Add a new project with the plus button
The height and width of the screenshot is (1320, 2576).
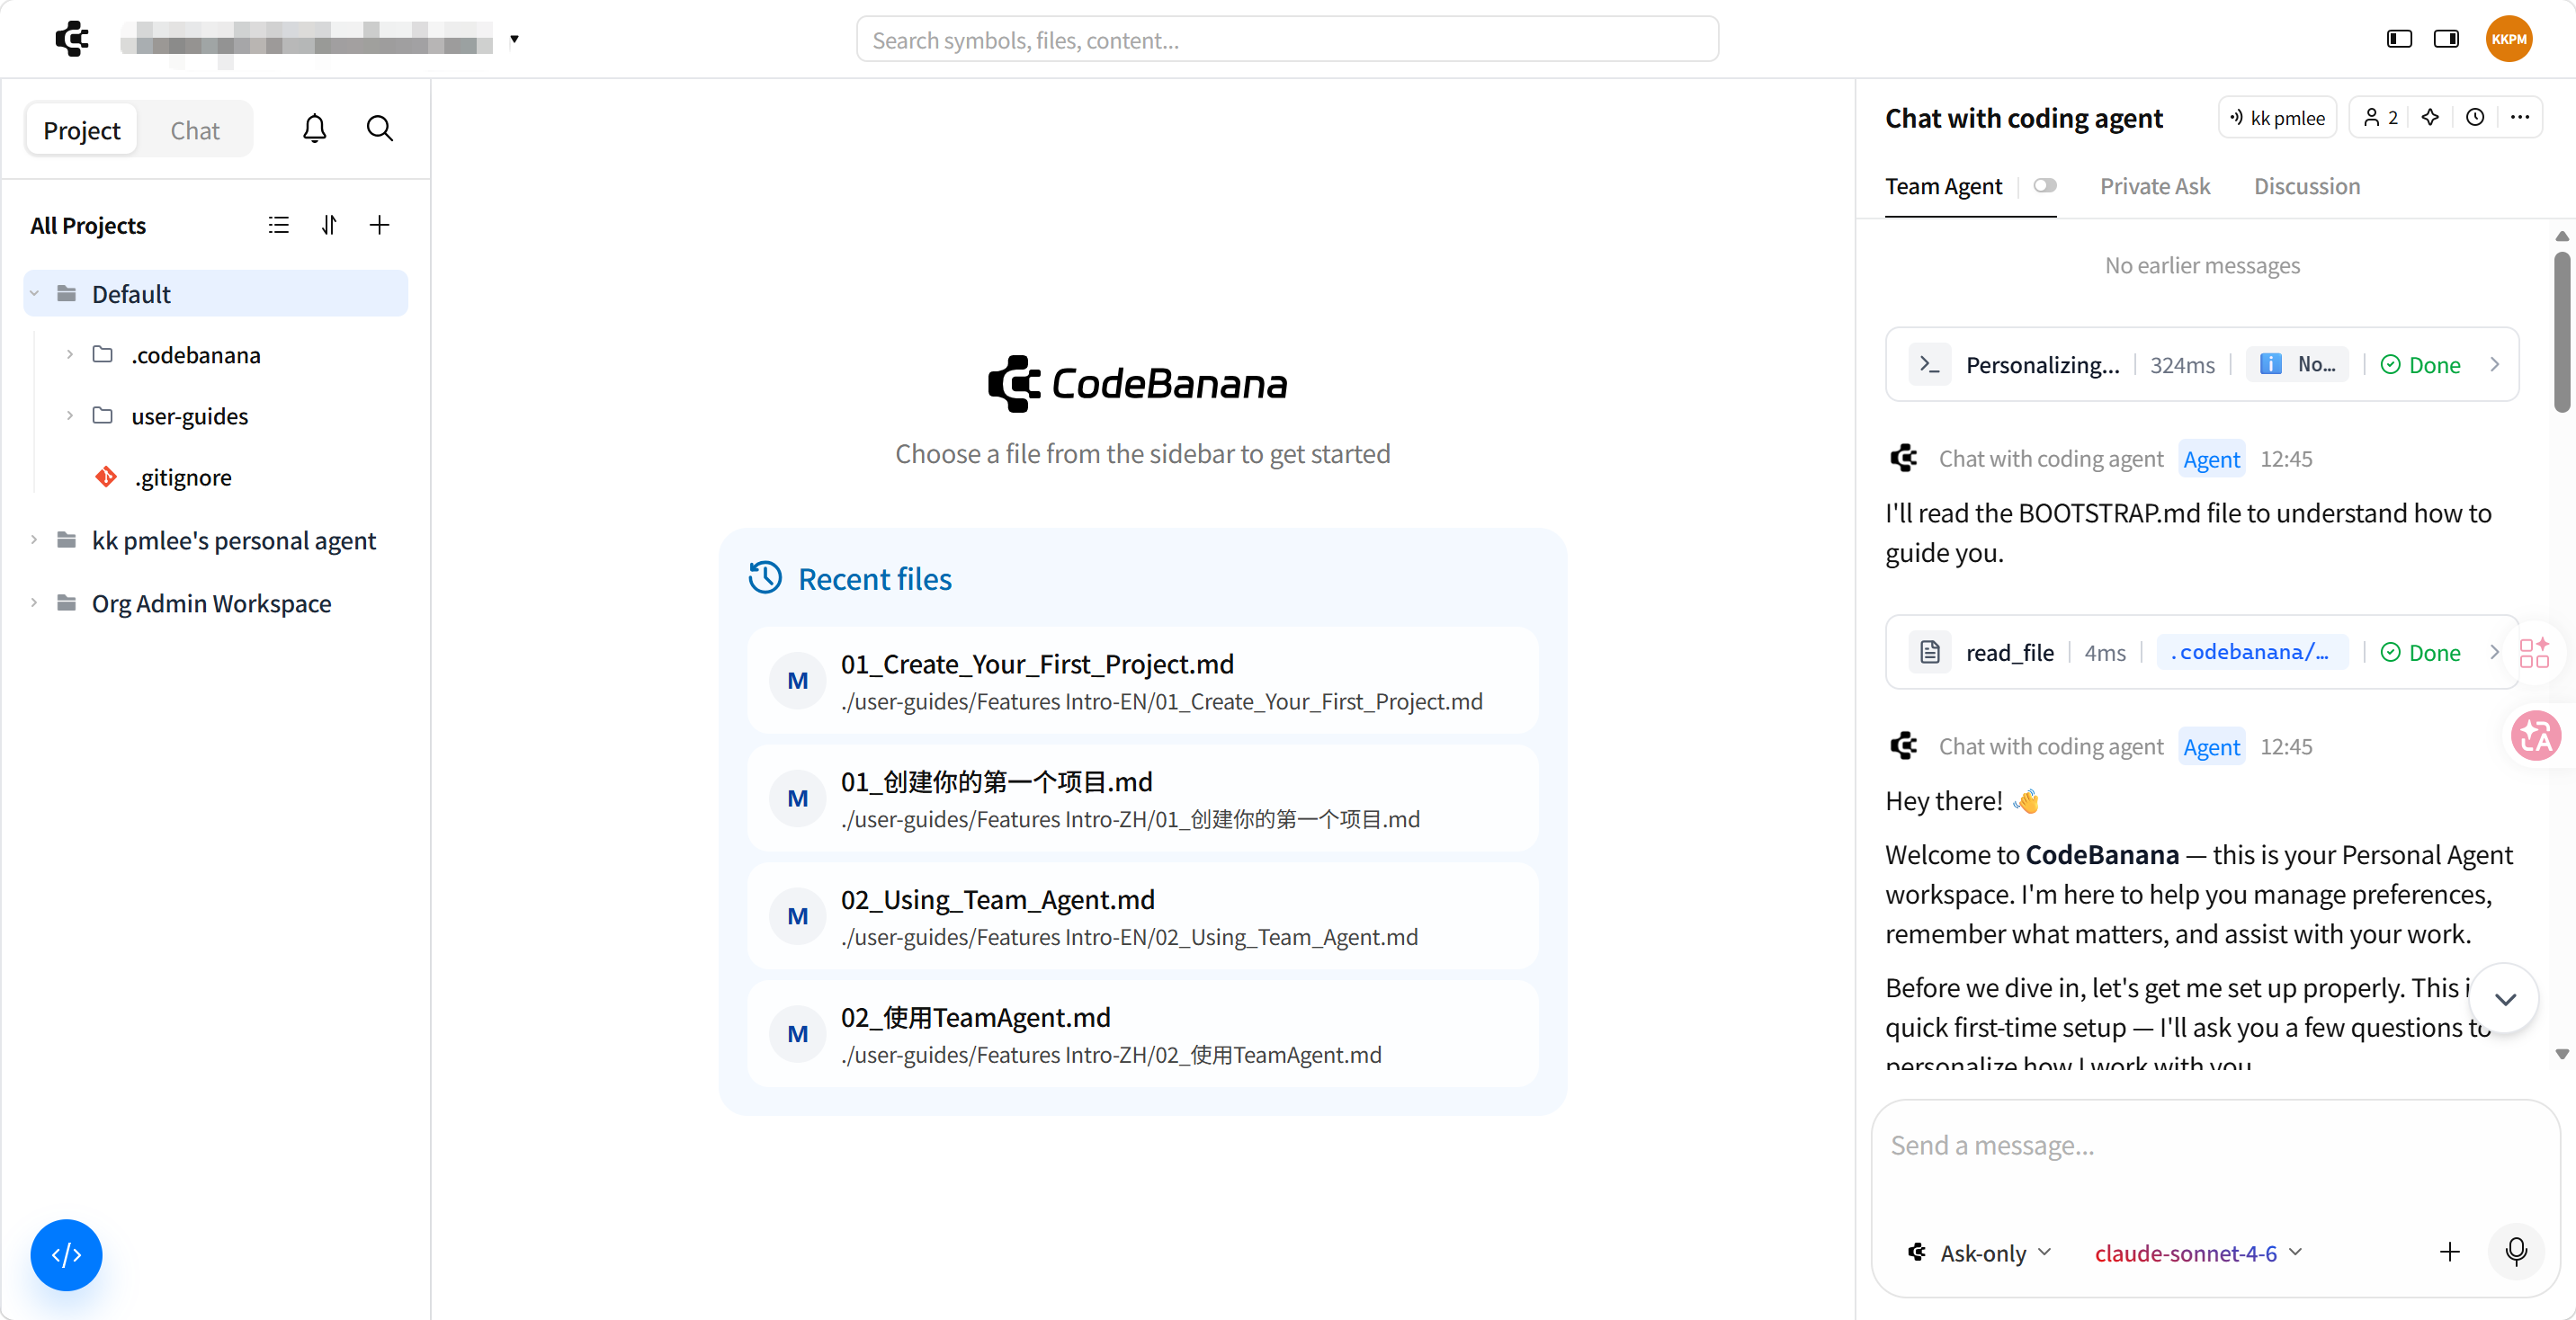coord(380,225)
